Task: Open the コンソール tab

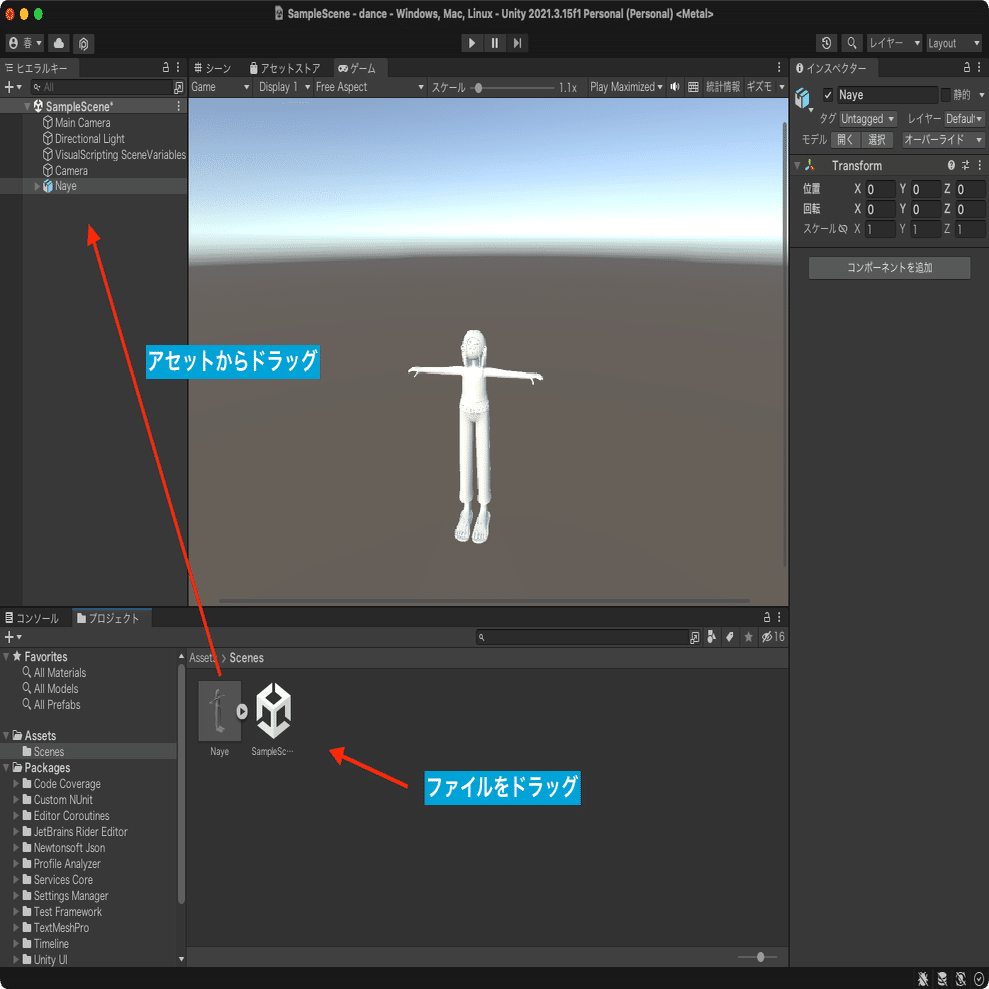Action: pyautogui.click(x=33, y=618)
